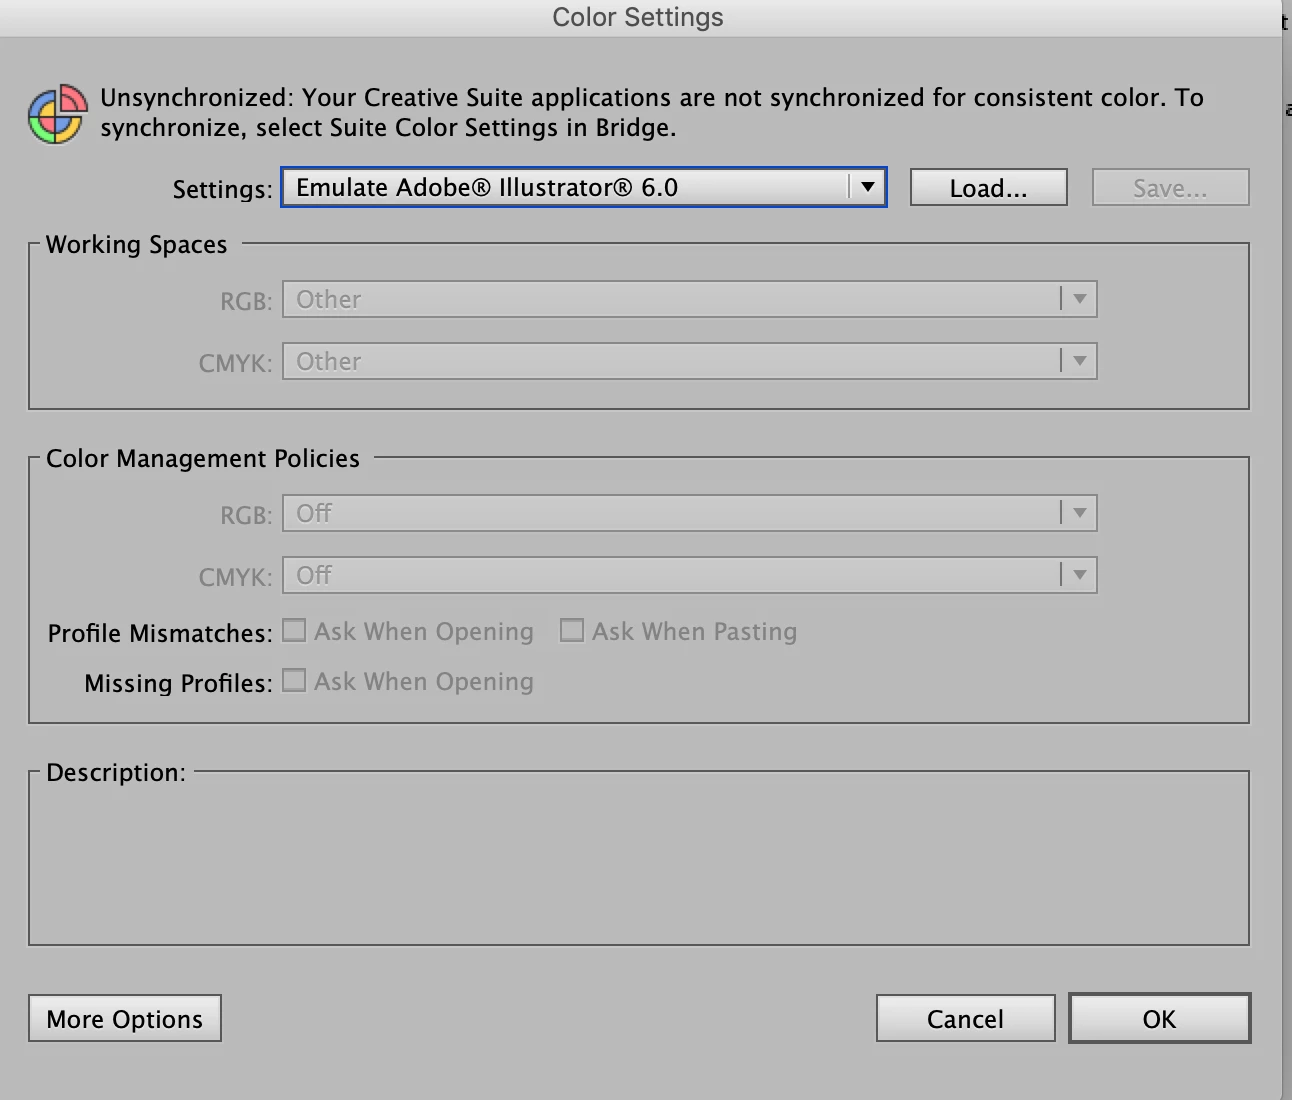The image size is (1292, 1100).
Task: Cancel the Color Settings dialog
Action: 965,1018
